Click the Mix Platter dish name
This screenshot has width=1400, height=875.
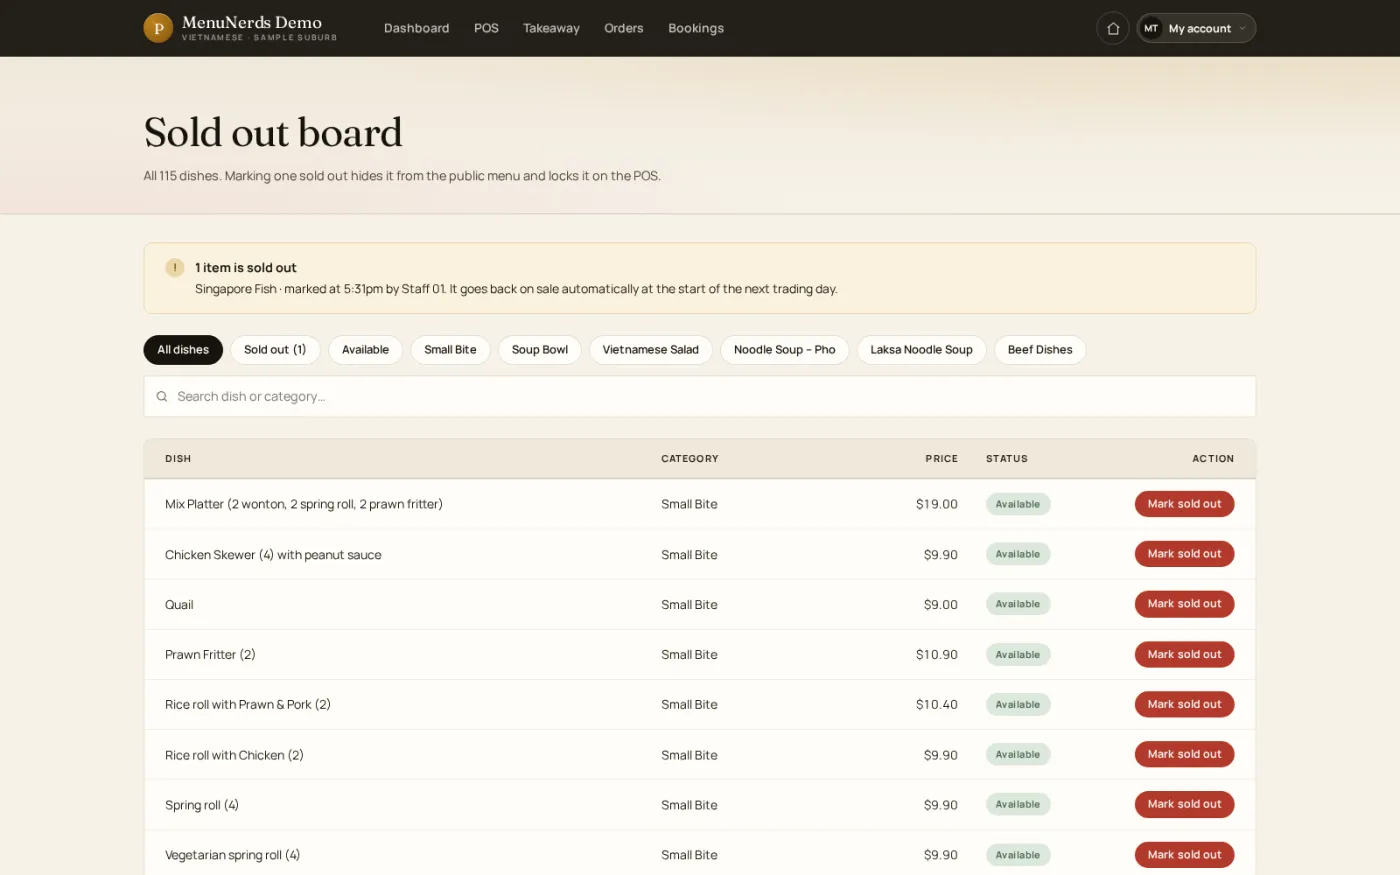pos(304,504)
